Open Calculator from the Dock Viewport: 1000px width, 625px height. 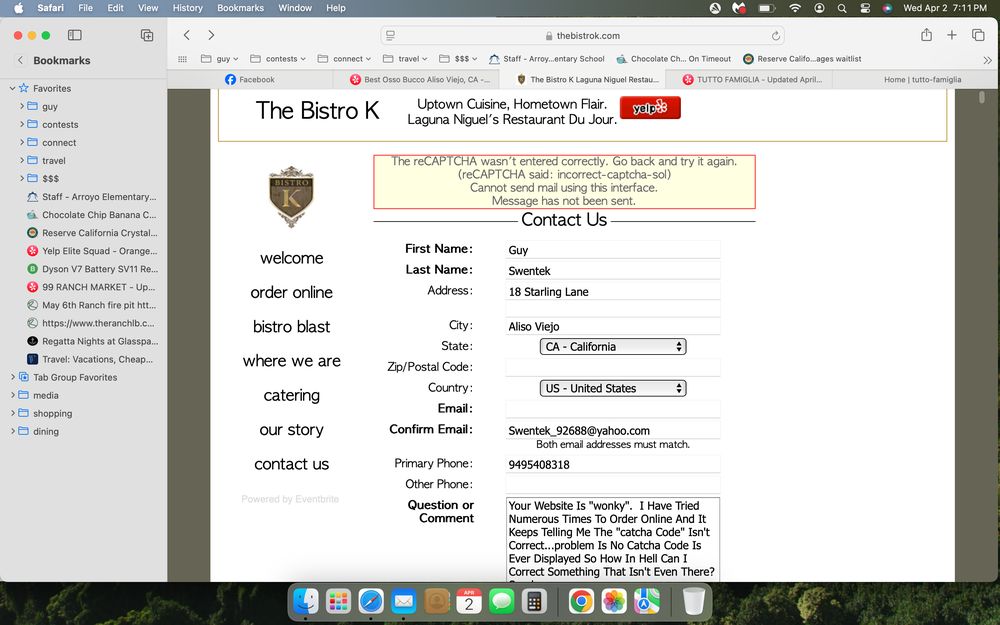click(534, 601)
